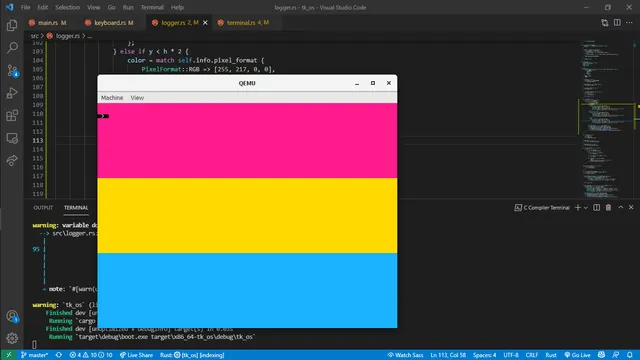Switch to keyboard.rs tab

109,23
